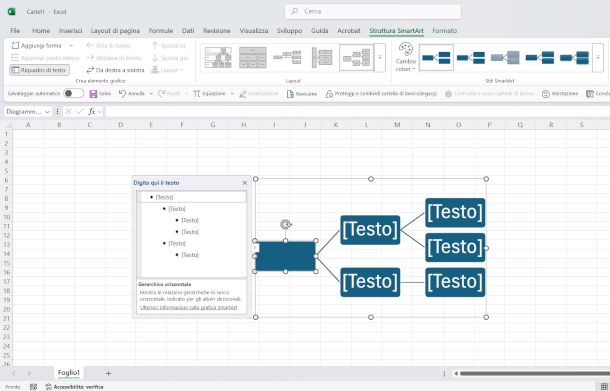Click the first [Testo] bullet in text pane
610x391 pixels.
point(164,197)
